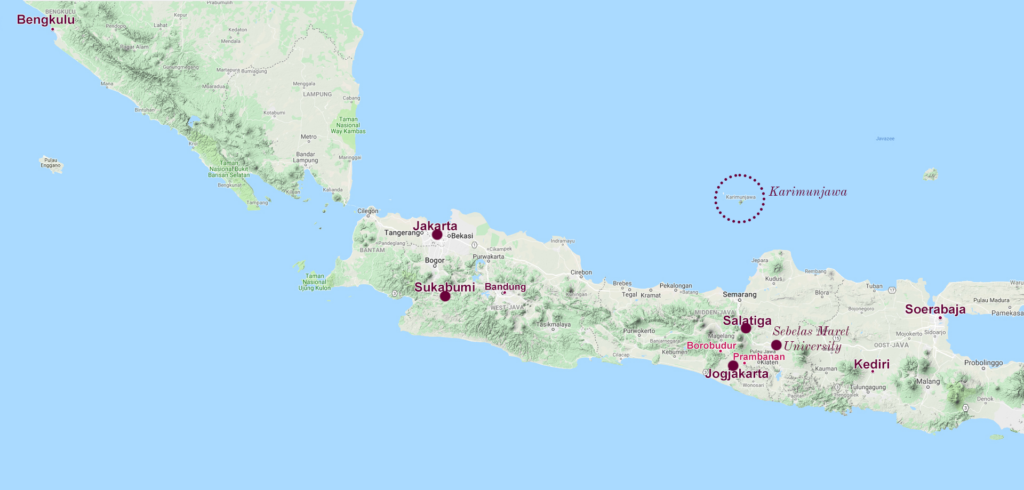Select the Kediri label
This screenshot has height=490, width=1024.
pyautogui.click(x=872, y=364)
